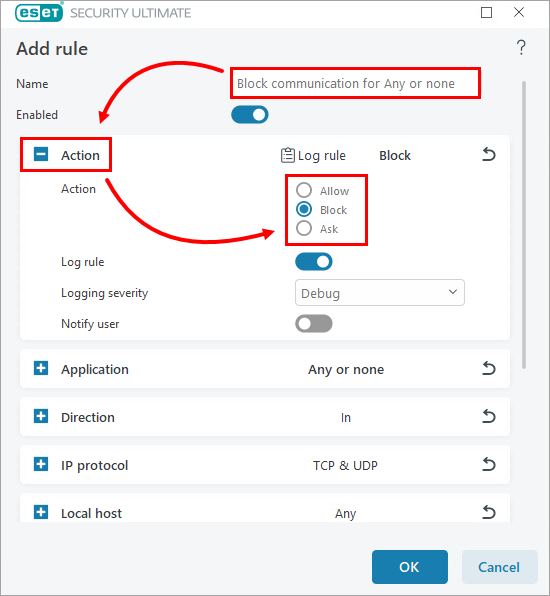Click the Log rule clipboard icon
550x596 pixels.
coord(288,155)
